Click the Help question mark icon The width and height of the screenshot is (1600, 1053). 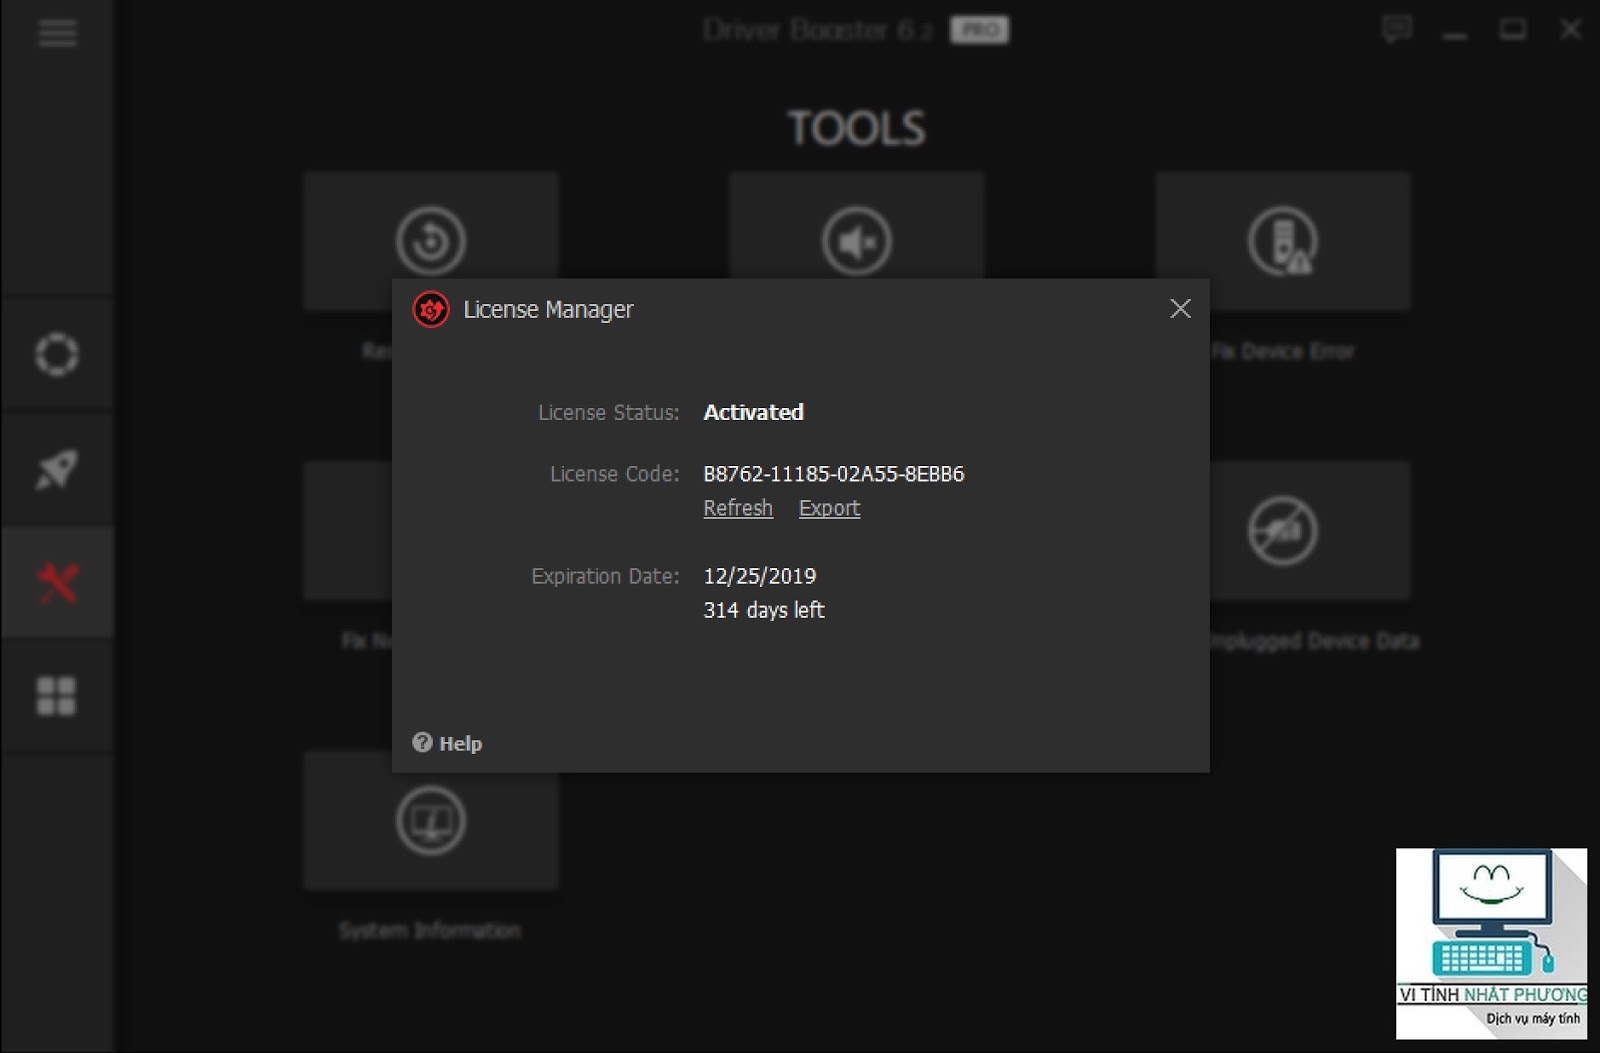click(424, 742)
